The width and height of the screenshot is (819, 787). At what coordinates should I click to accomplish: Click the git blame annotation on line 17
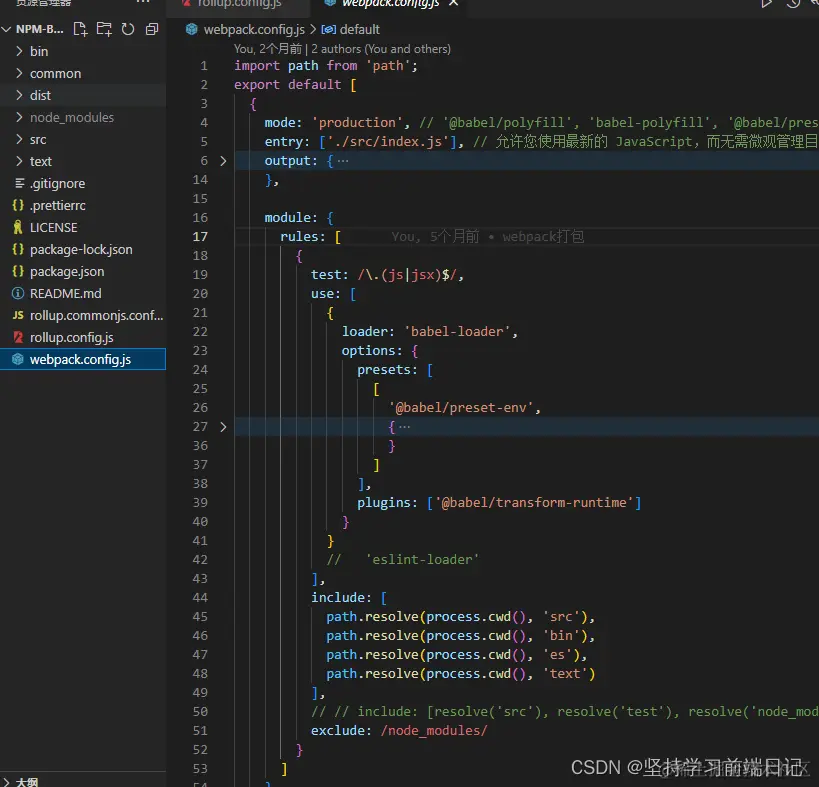pos(487,237)
